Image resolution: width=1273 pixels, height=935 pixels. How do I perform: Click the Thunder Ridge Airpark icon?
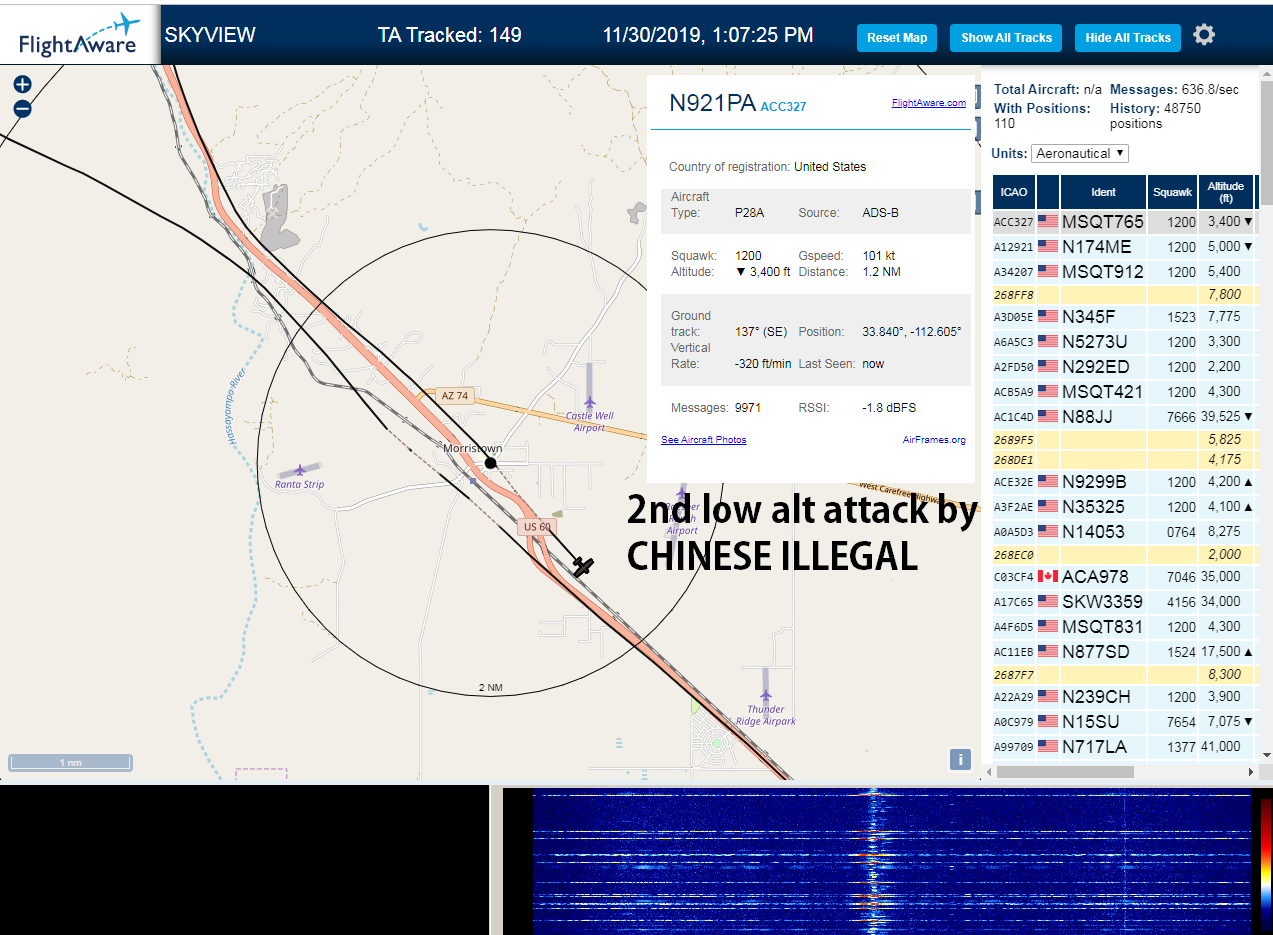click(x=766, y=694)
